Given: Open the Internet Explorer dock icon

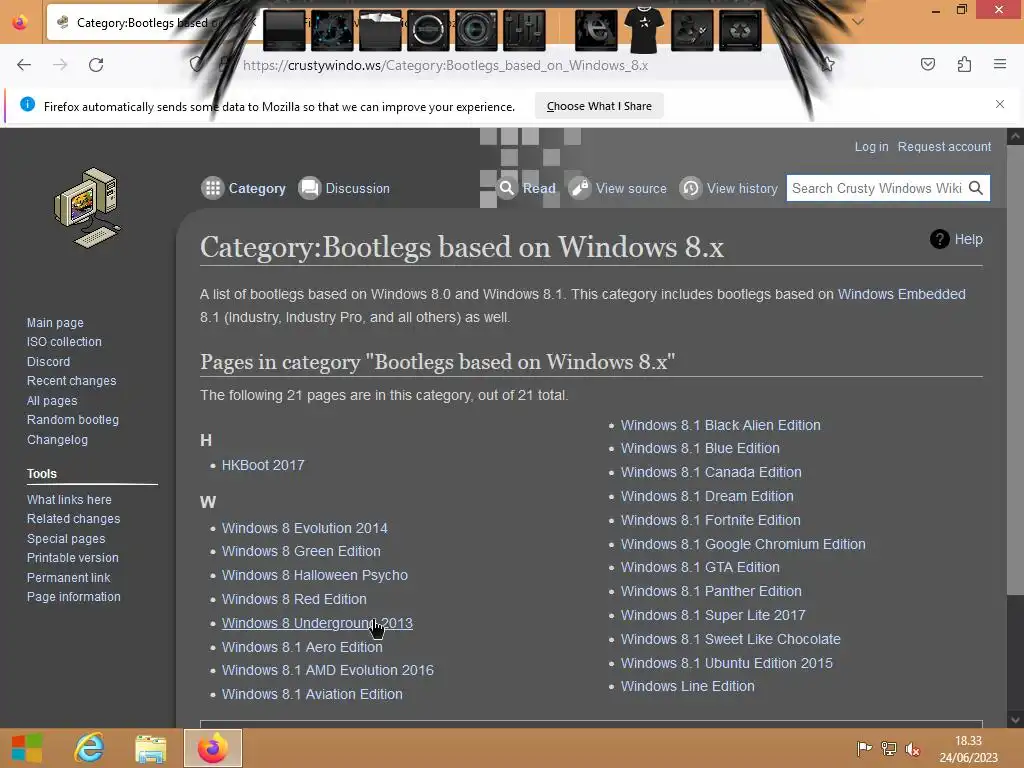Looking at the screenshot, I should tap(596, 30).
